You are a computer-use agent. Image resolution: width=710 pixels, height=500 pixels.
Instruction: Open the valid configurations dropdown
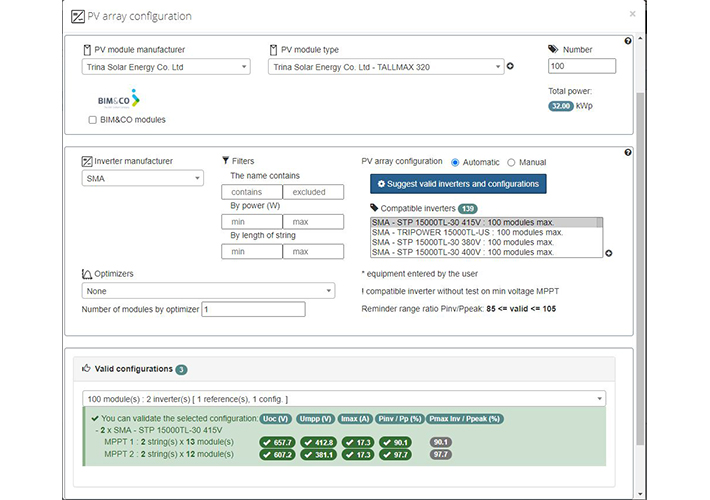pyautogui.click(x=344, y=399)
